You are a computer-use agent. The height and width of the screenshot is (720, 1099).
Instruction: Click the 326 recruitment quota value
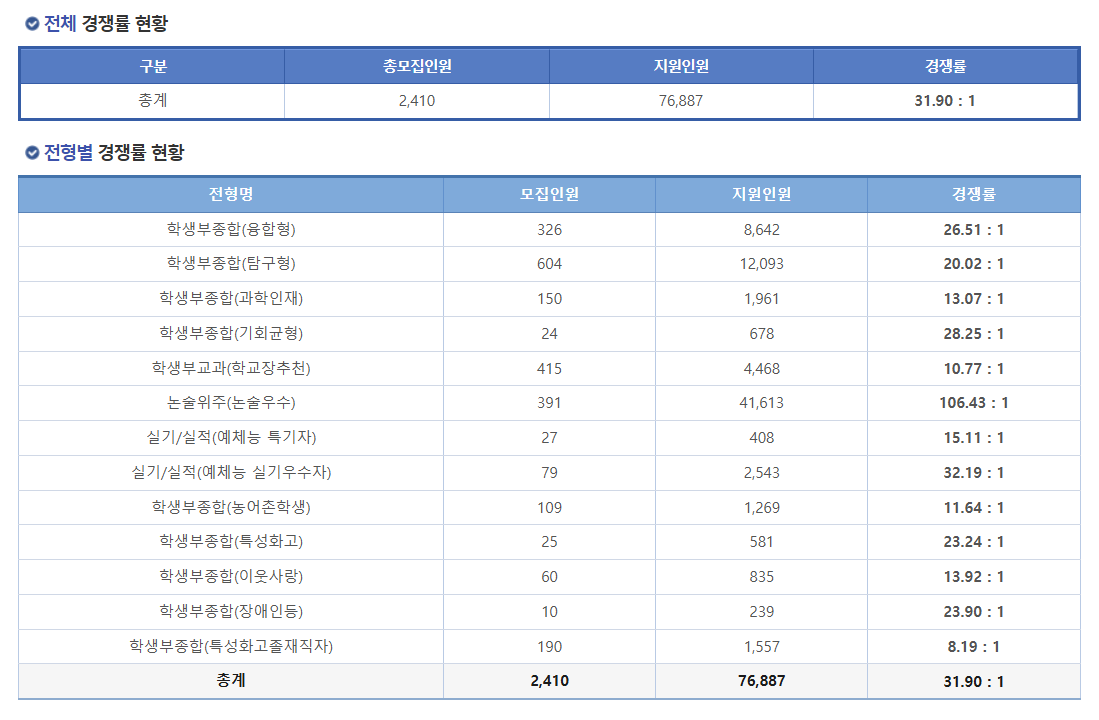[550, 230]
